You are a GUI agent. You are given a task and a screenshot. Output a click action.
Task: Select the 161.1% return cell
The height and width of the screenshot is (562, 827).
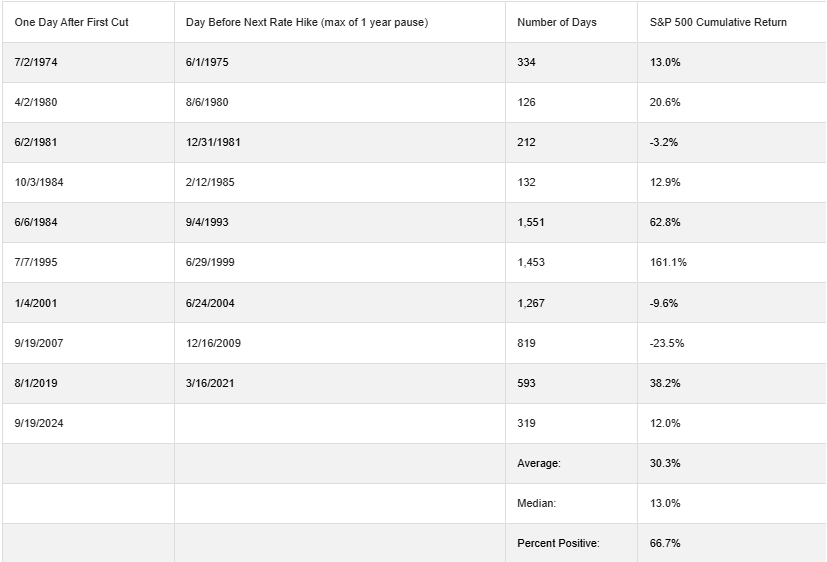point(732,262)
